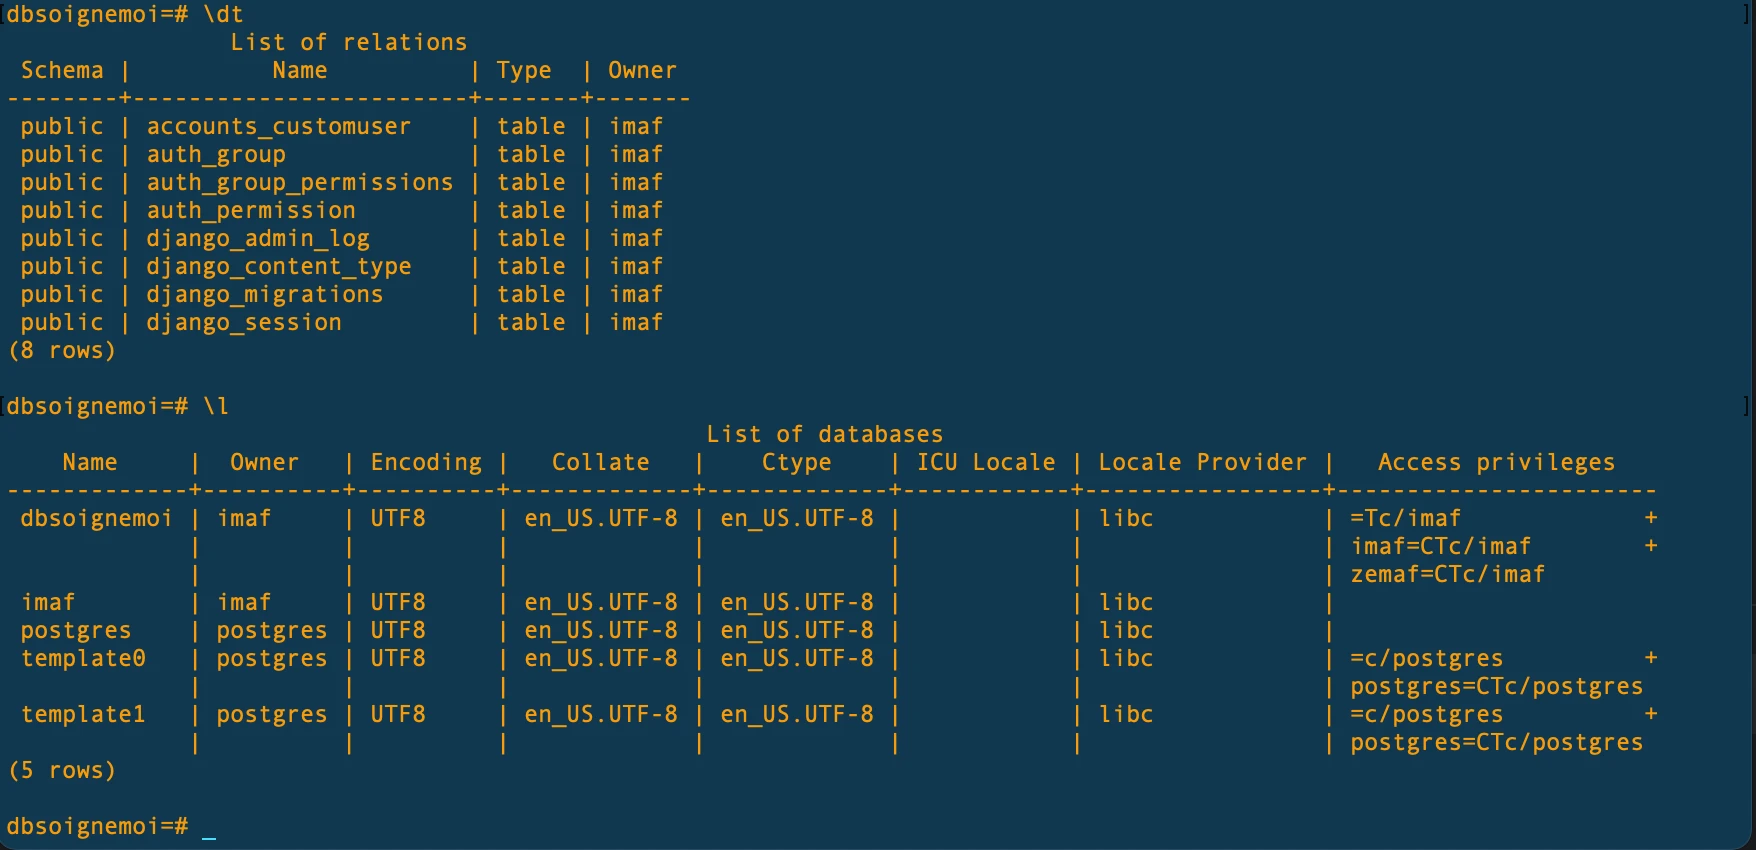Click the "(8 rows)" result count
Image resolution: width=1756 pixels, height=850 pixels.
point(62,351)
